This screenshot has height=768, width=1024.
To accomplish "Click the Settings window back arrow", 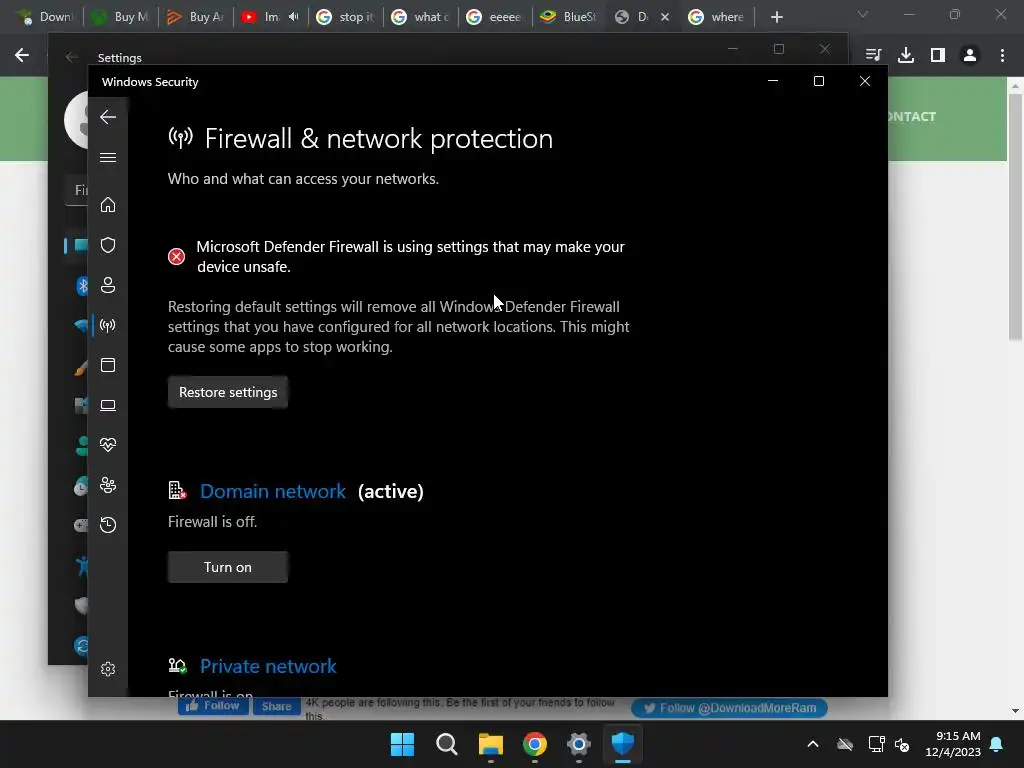I will click(x=72, y=57).
